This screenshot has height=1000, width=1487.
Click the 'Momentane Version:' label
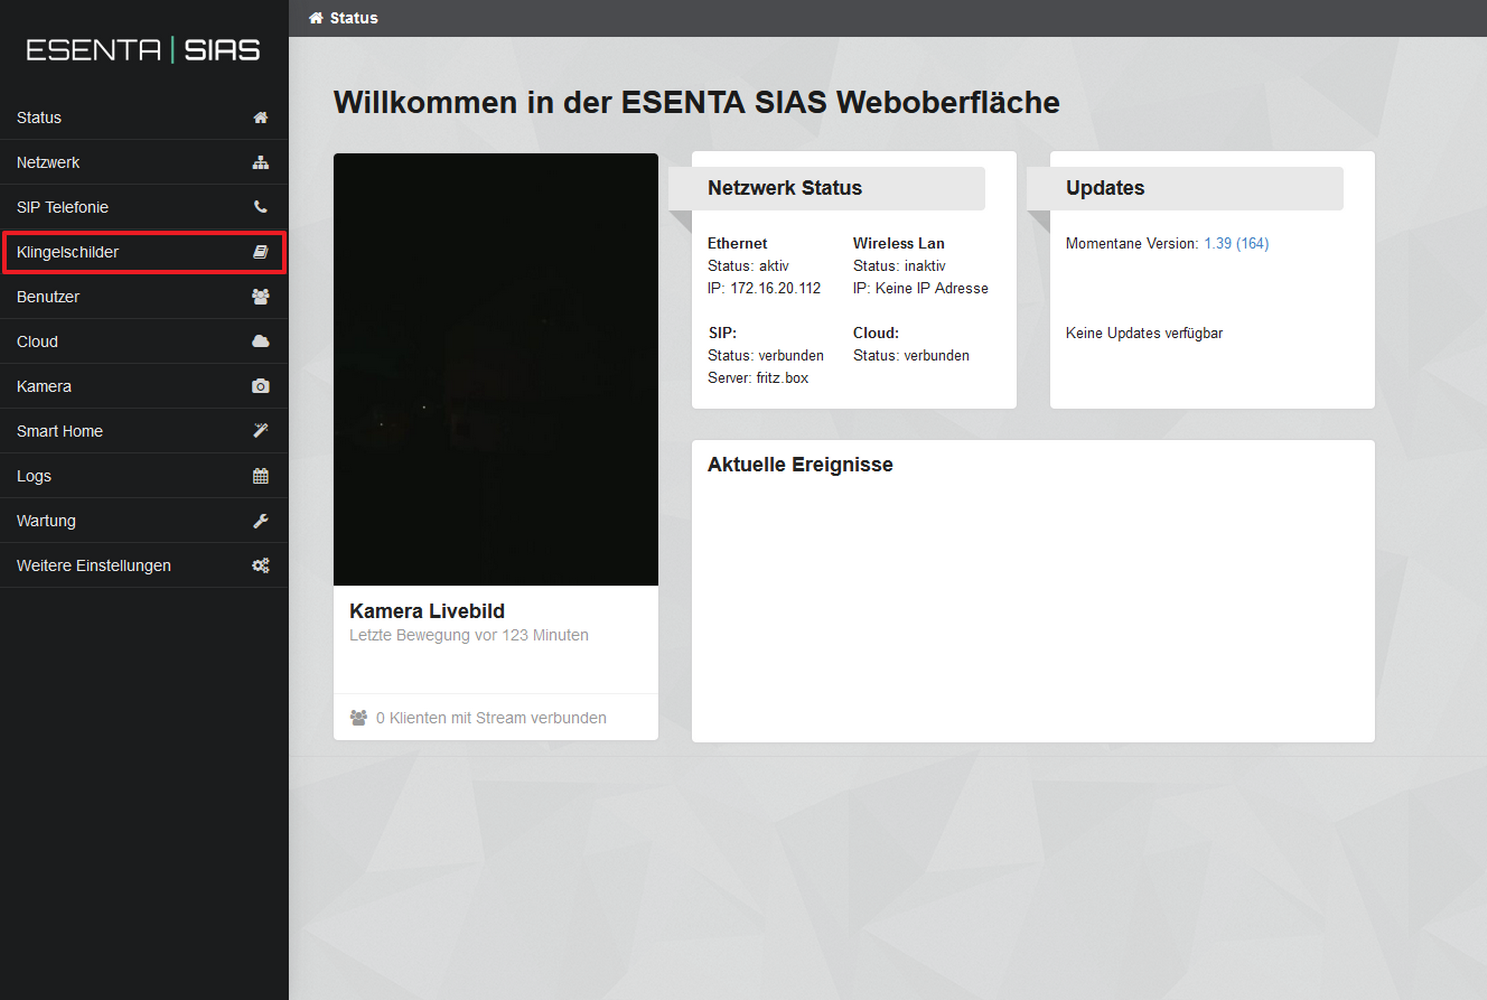[1132, 244]
